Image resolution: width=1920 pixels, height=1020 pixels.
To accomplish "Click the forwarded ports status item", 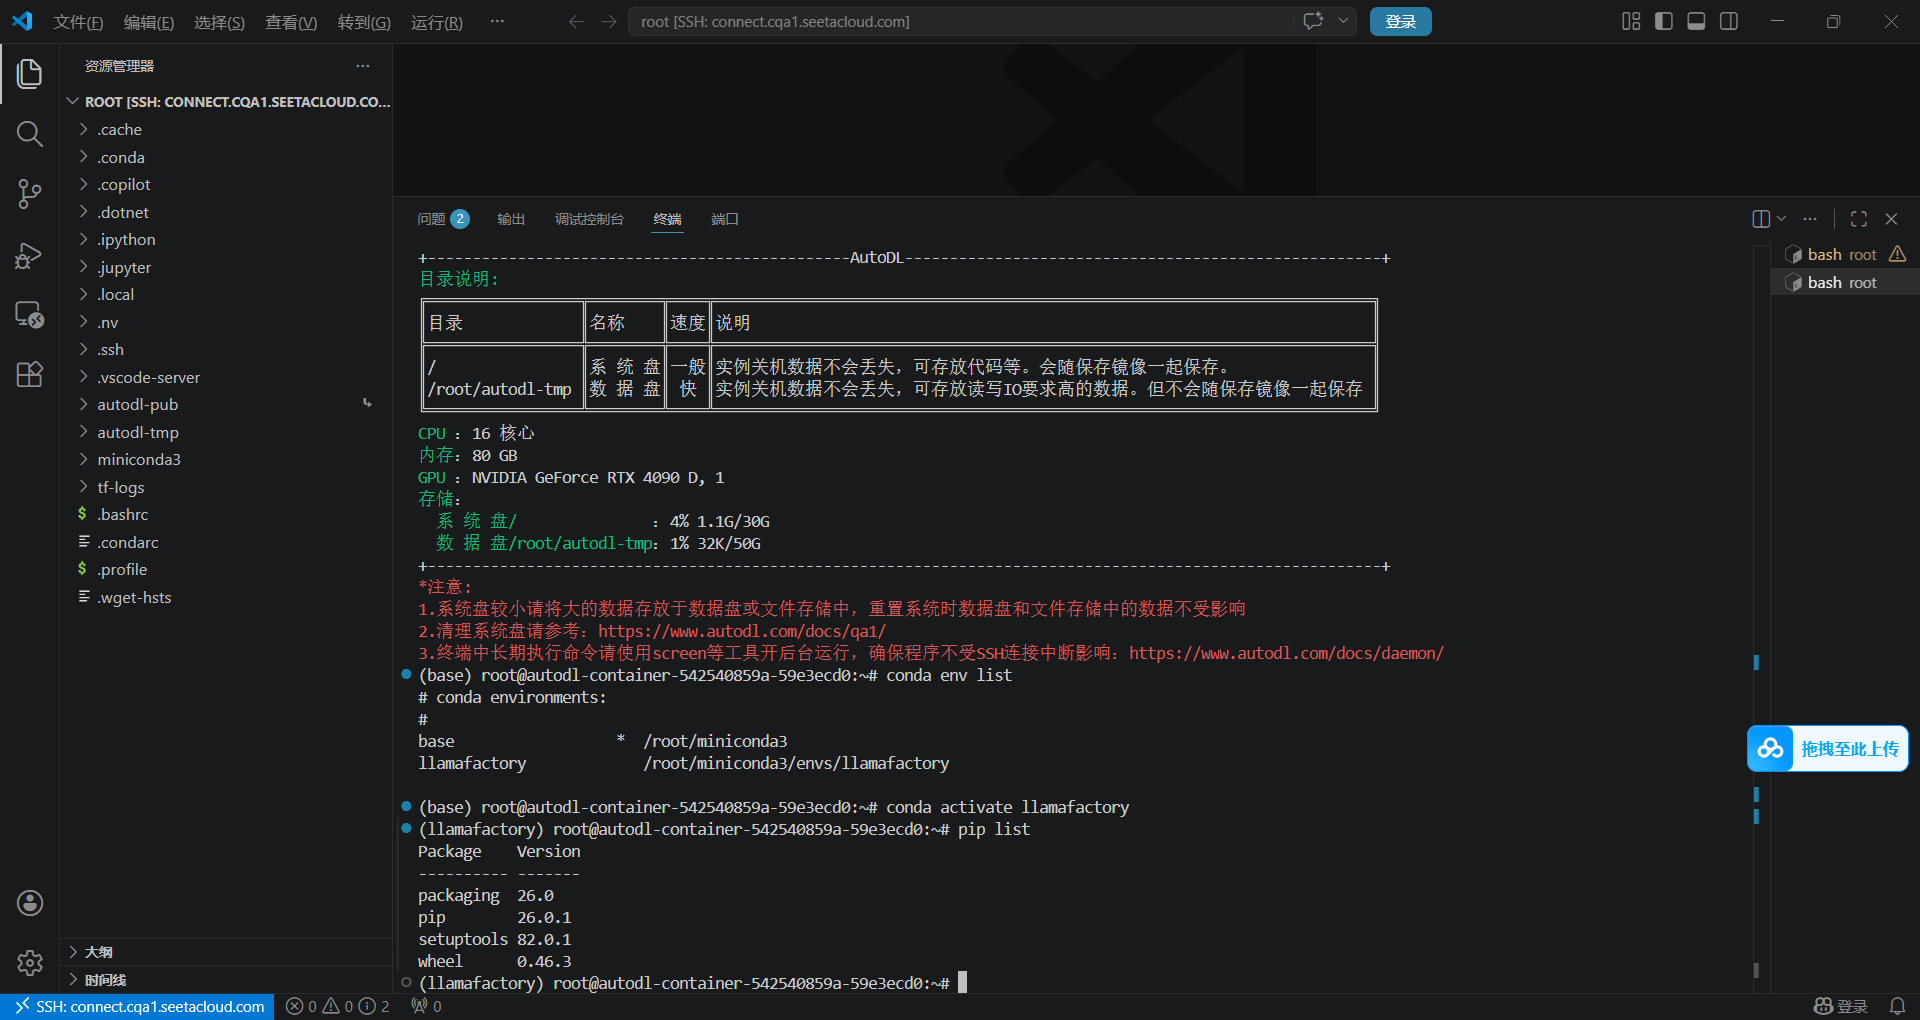I will [426, 1006].
